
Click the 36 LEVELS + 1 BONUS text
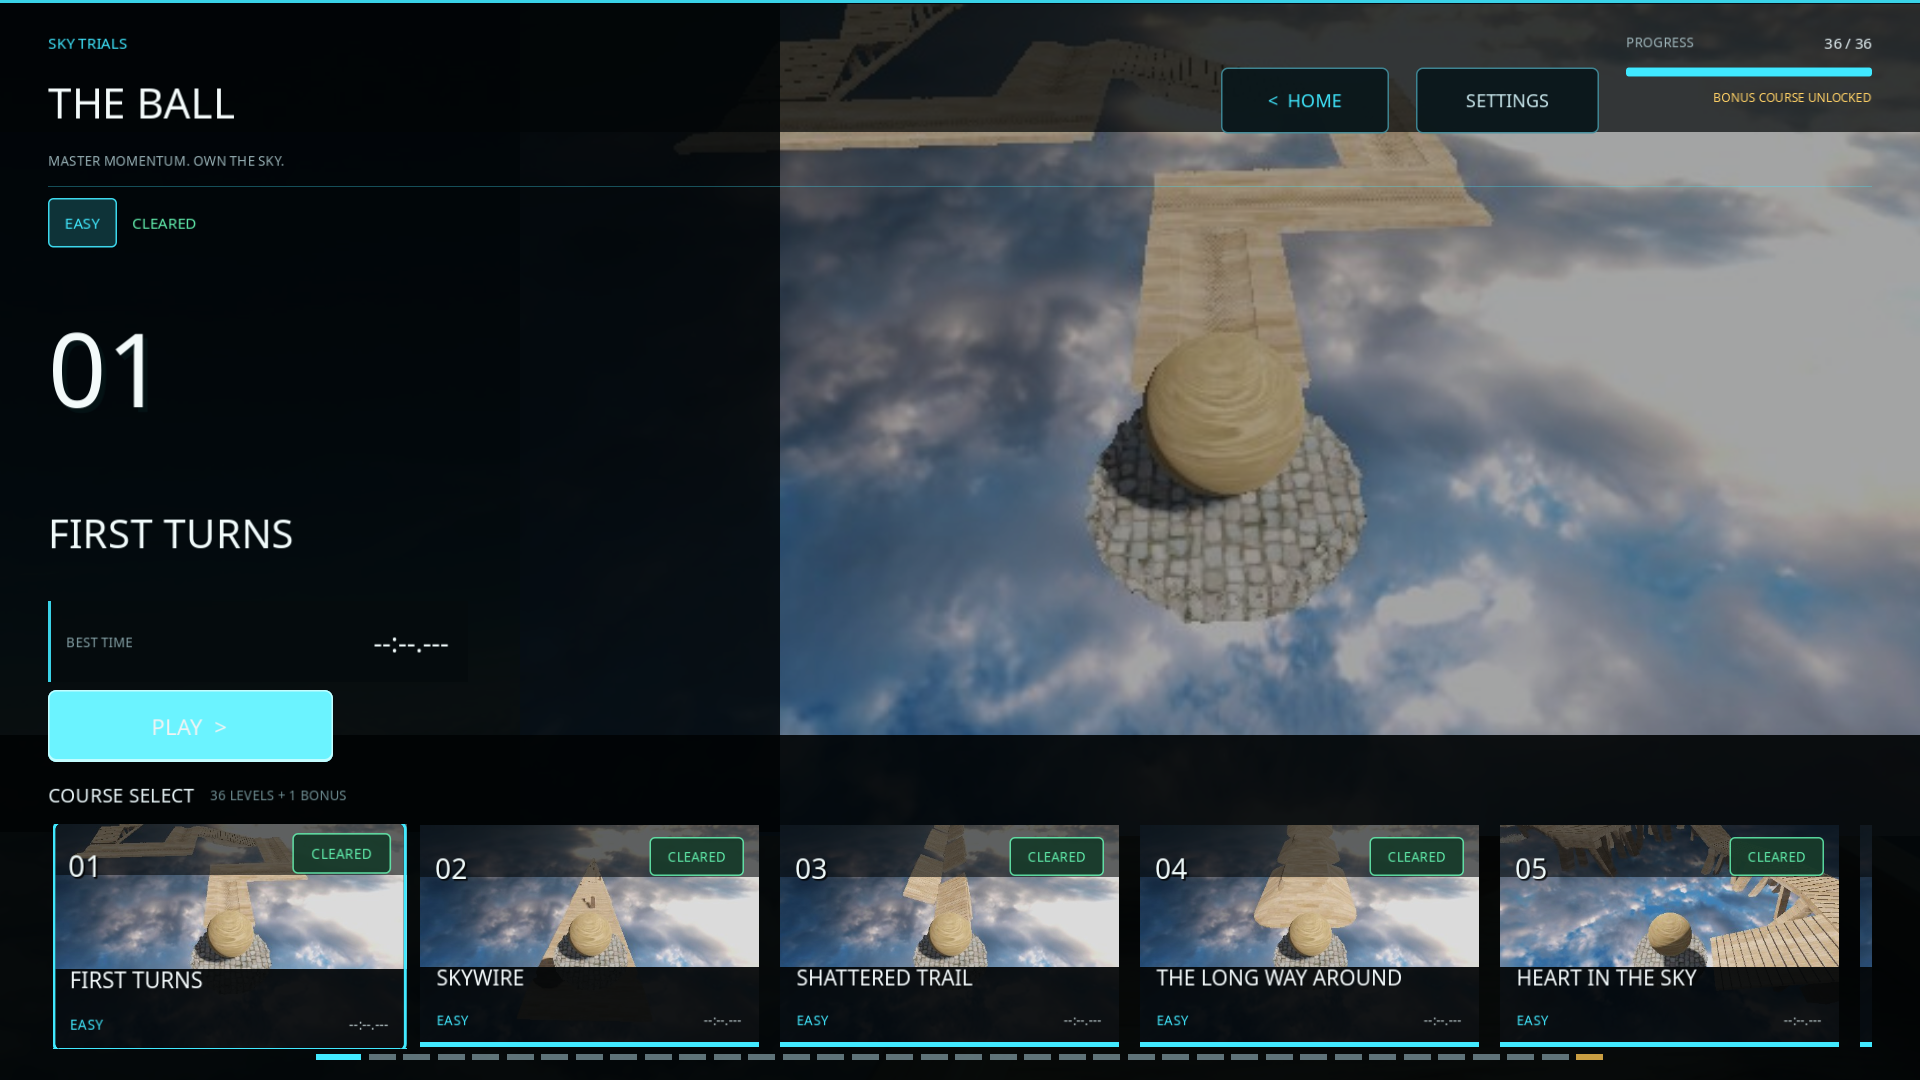(x=278, y=795)
